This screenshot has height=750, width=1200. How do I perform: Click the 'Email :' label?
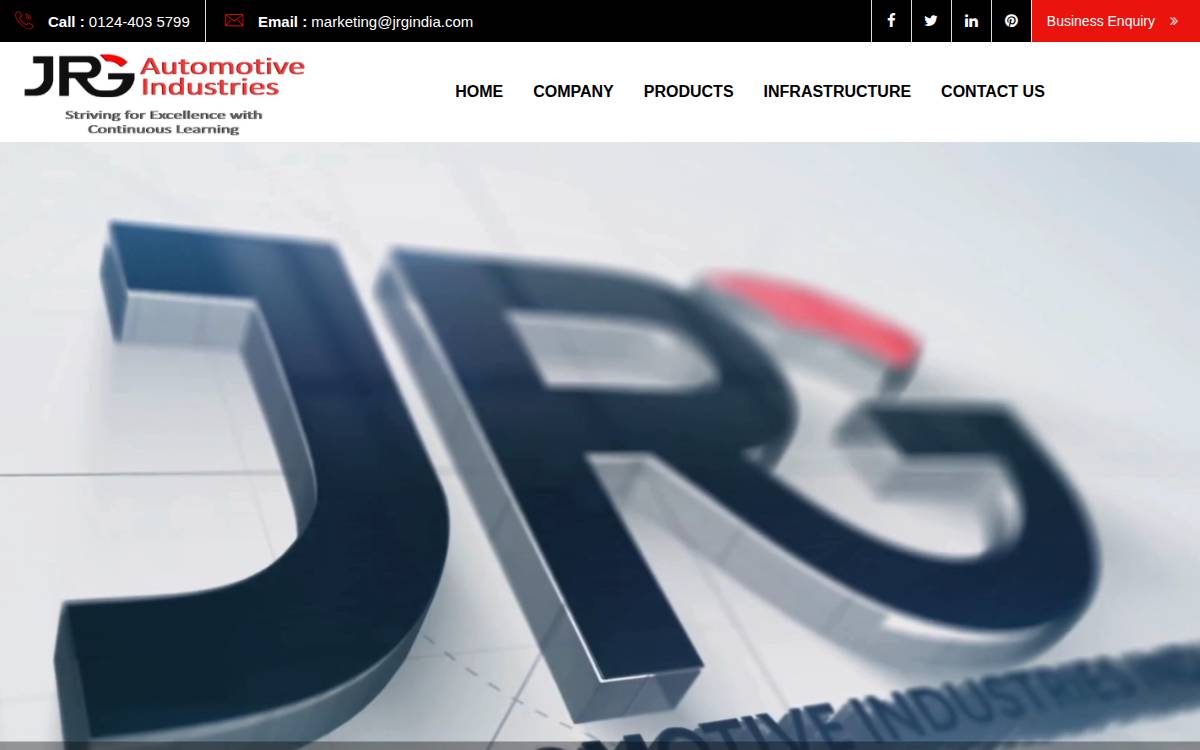point(282,21)
